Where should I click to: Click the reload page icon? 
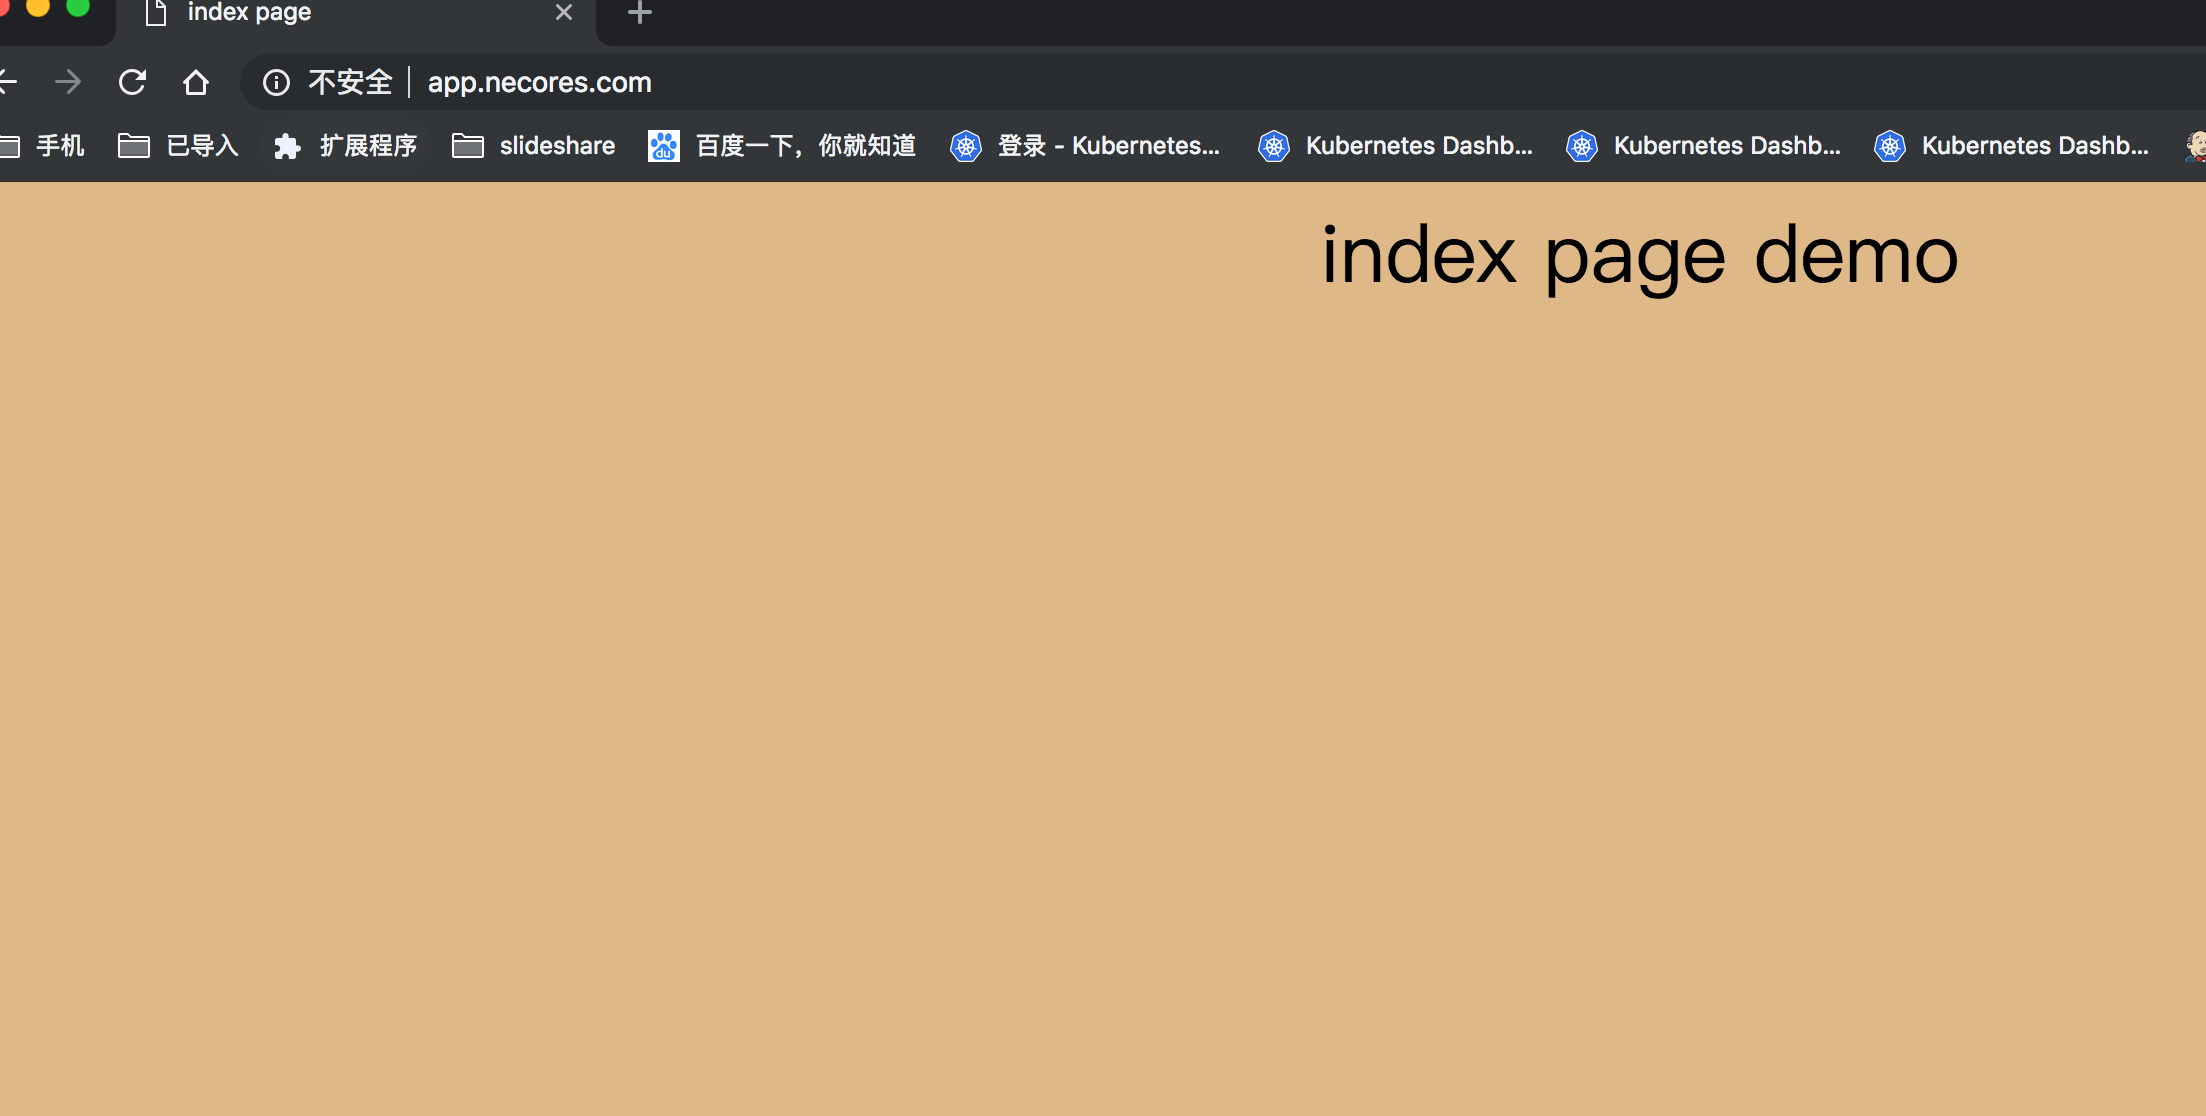tap(132, 82)
